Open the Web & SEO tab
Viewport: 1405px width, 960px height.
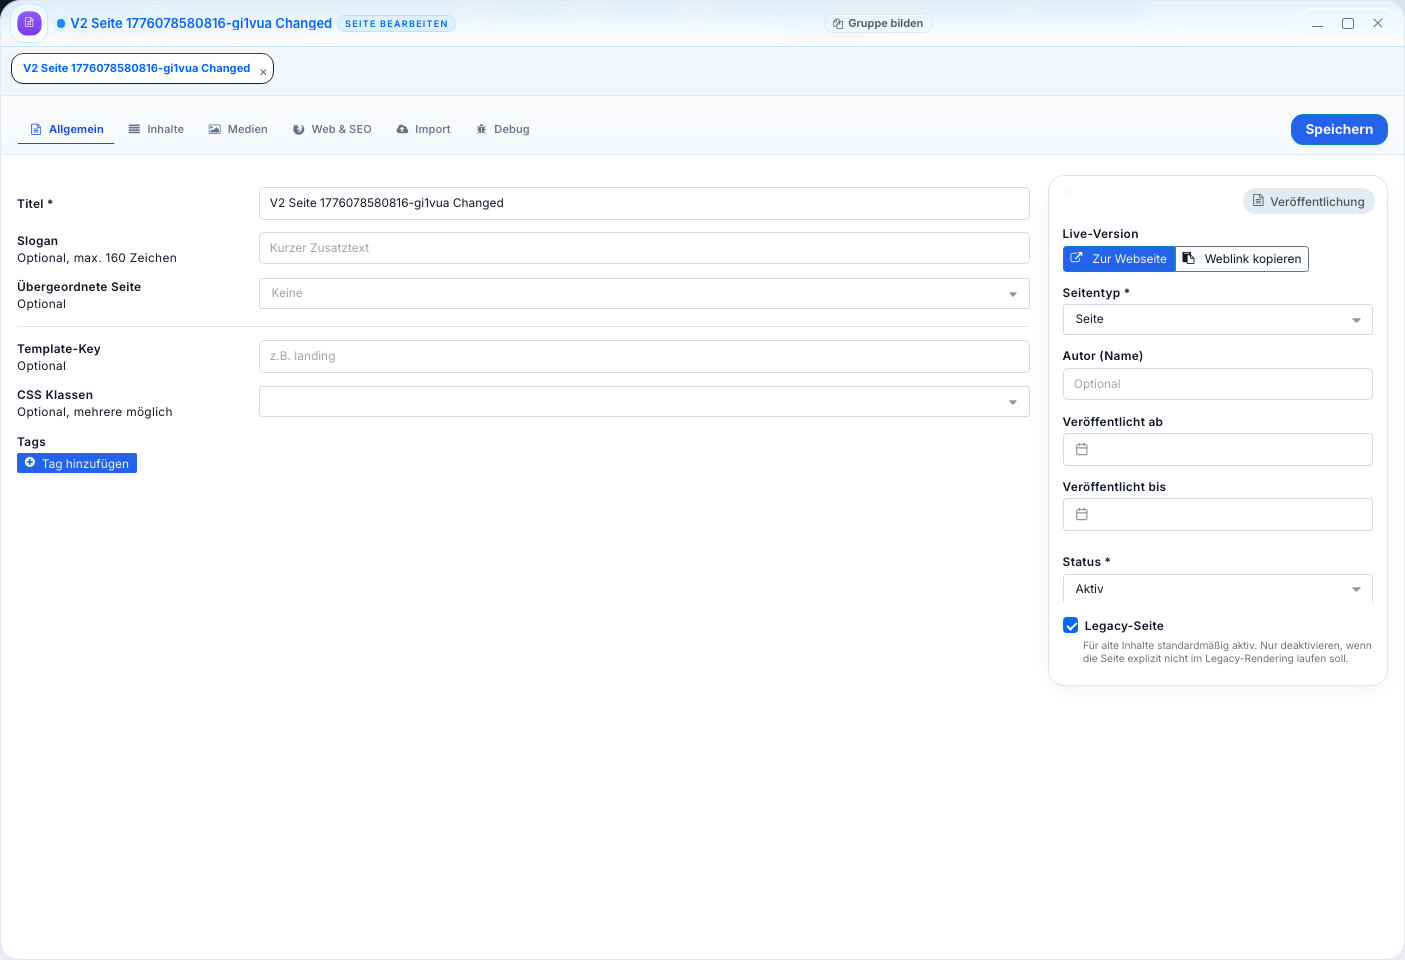pyautogui.click(x=332, y=130)
